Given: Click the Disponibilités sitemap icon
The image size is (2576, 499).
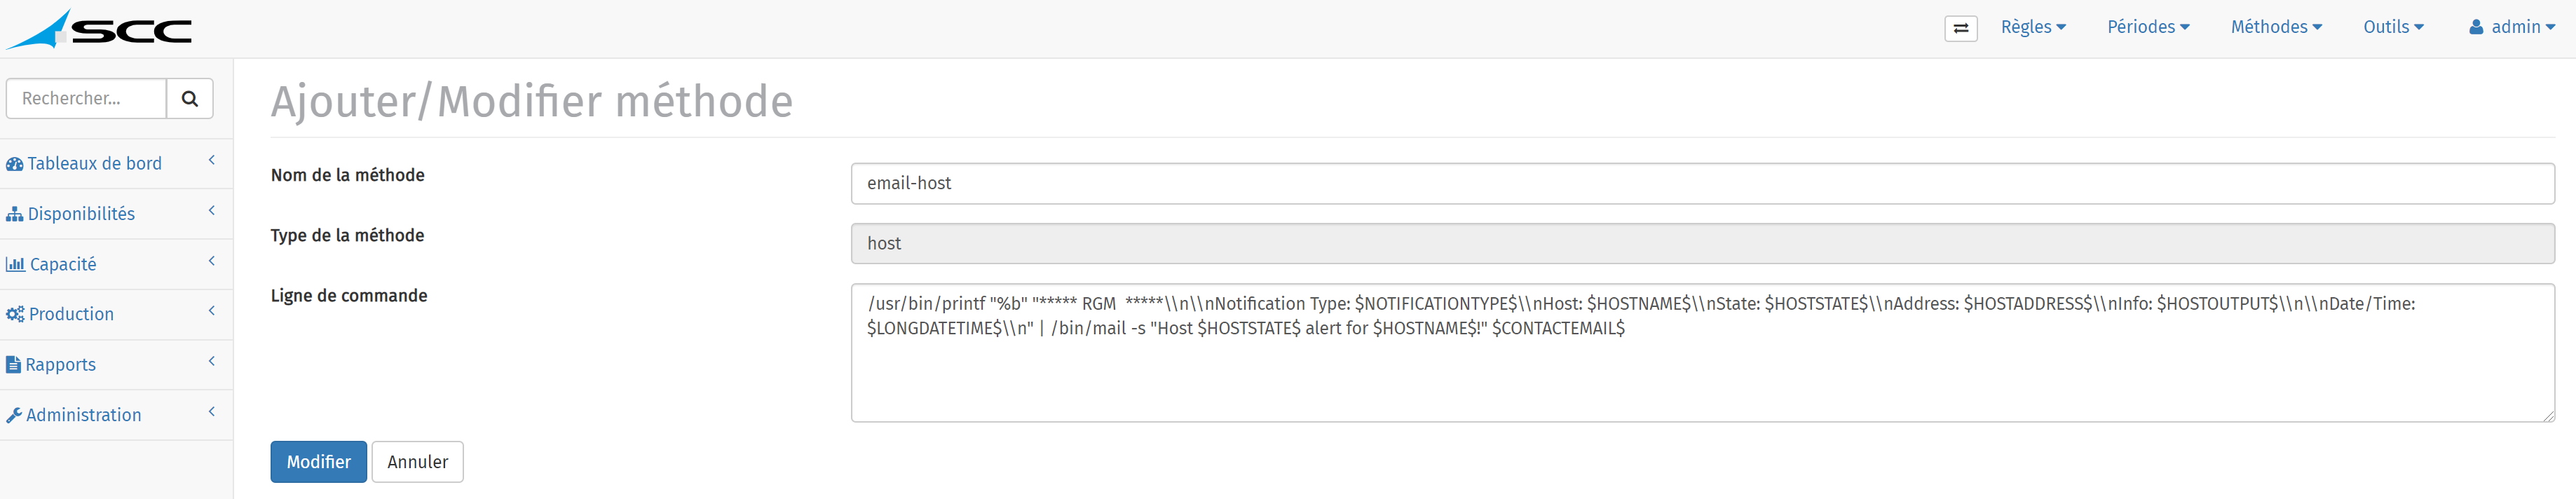Looking at the screenshot, I should 14,214.
